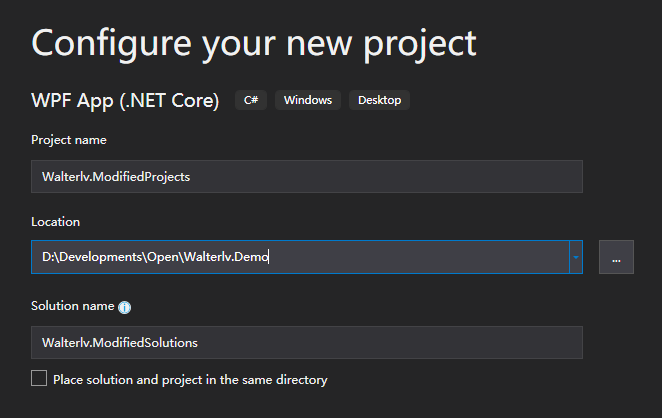The image size is (662, 418).
Task: Click the Walterlv.ModifiedProjects text
Action: [116, 177]
